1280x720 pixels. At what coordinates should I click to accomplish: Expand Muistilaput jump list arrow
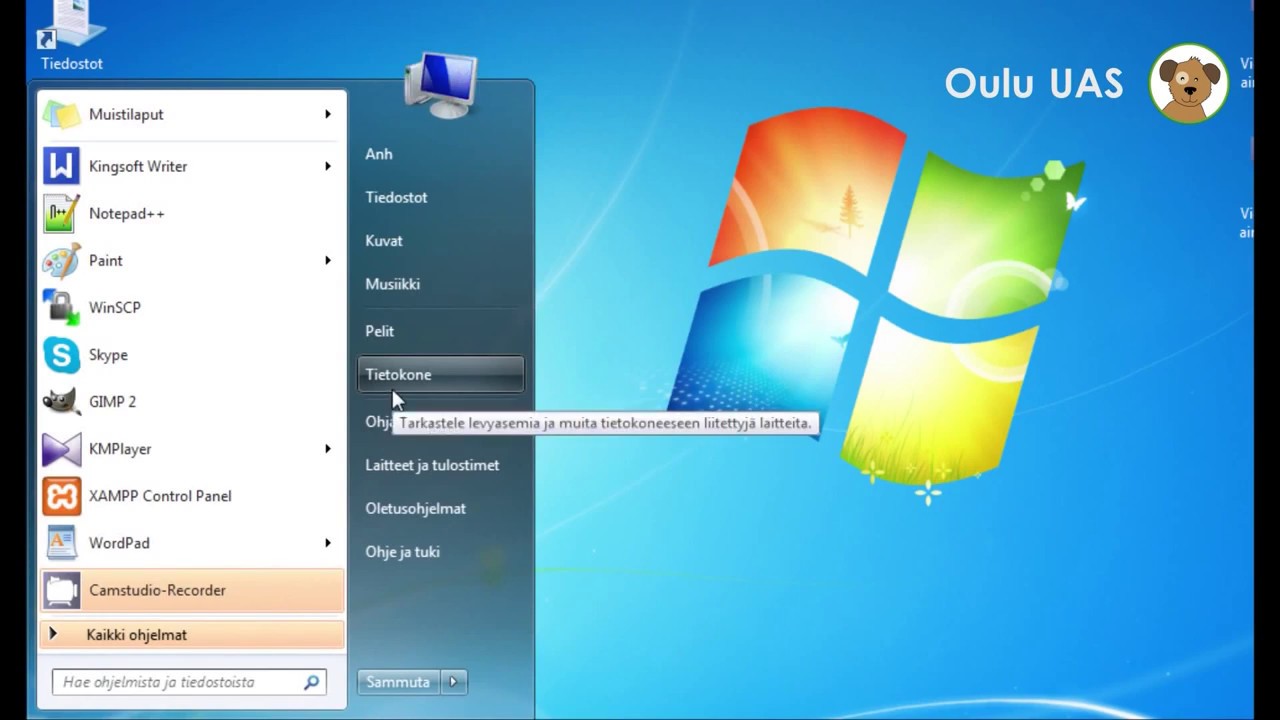pyautogui.click(x=327, y=114)
